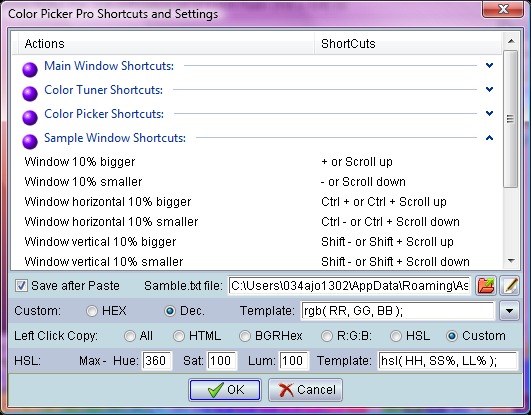Discard changes with the Cancel button

(x=305, y=390)
